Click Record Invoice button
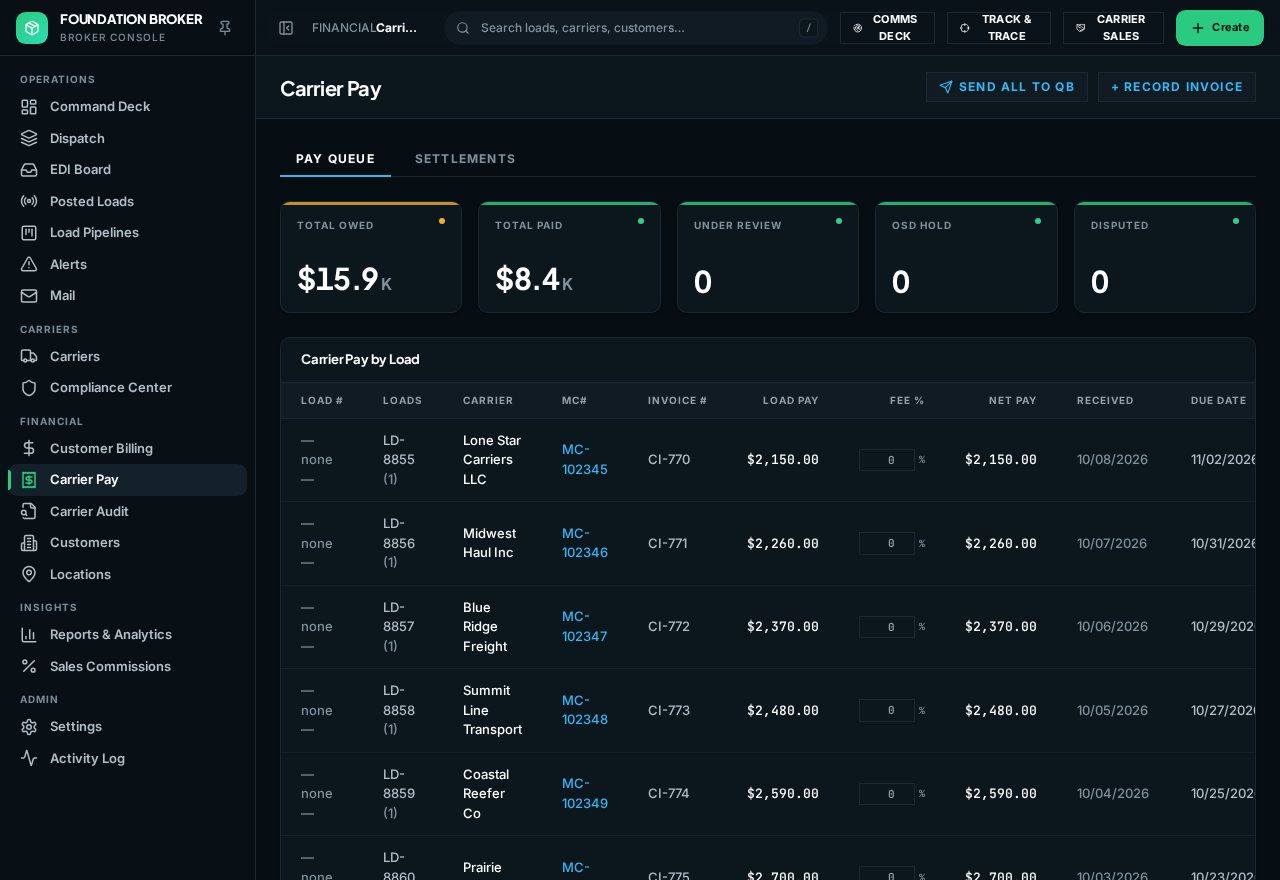 [x=1177, y=87]
